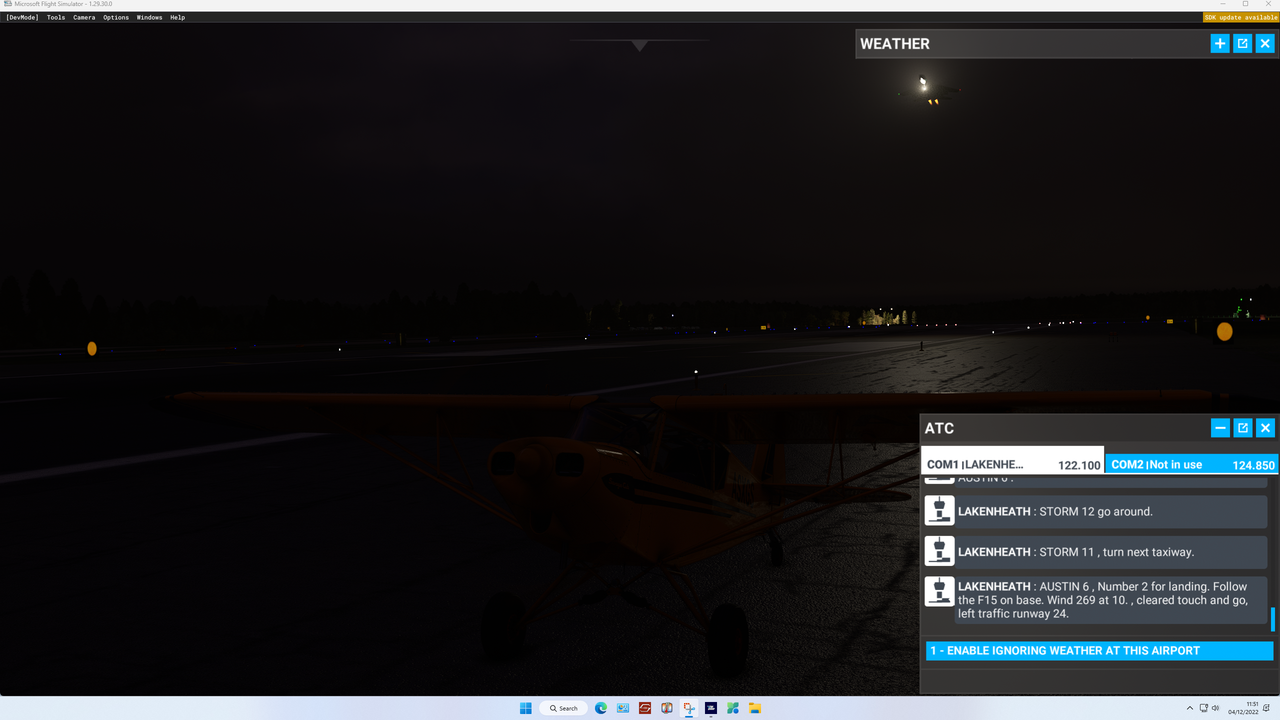The image size is (1280, 720).
Task: Open the volume control in system tray
Action: 1216,708
